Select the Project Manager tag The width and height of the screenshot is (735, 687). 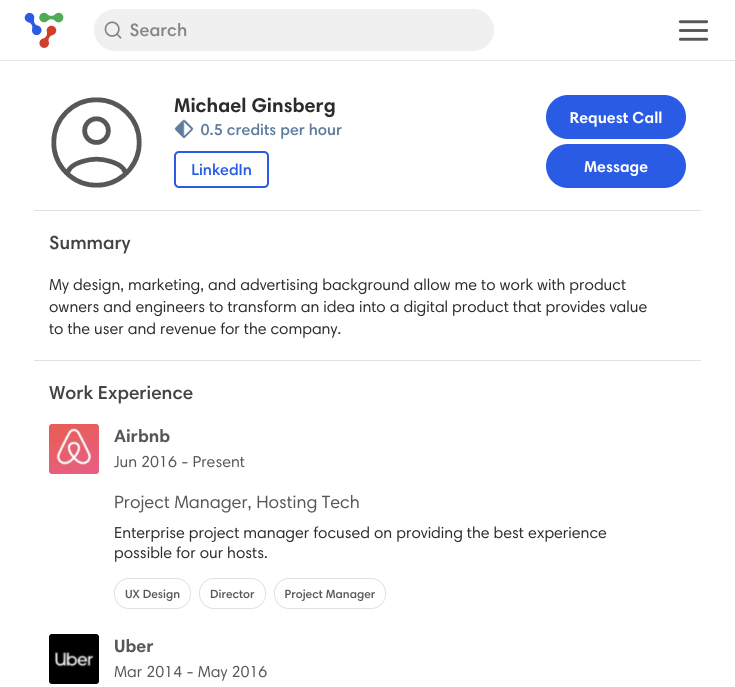[330, 594]
